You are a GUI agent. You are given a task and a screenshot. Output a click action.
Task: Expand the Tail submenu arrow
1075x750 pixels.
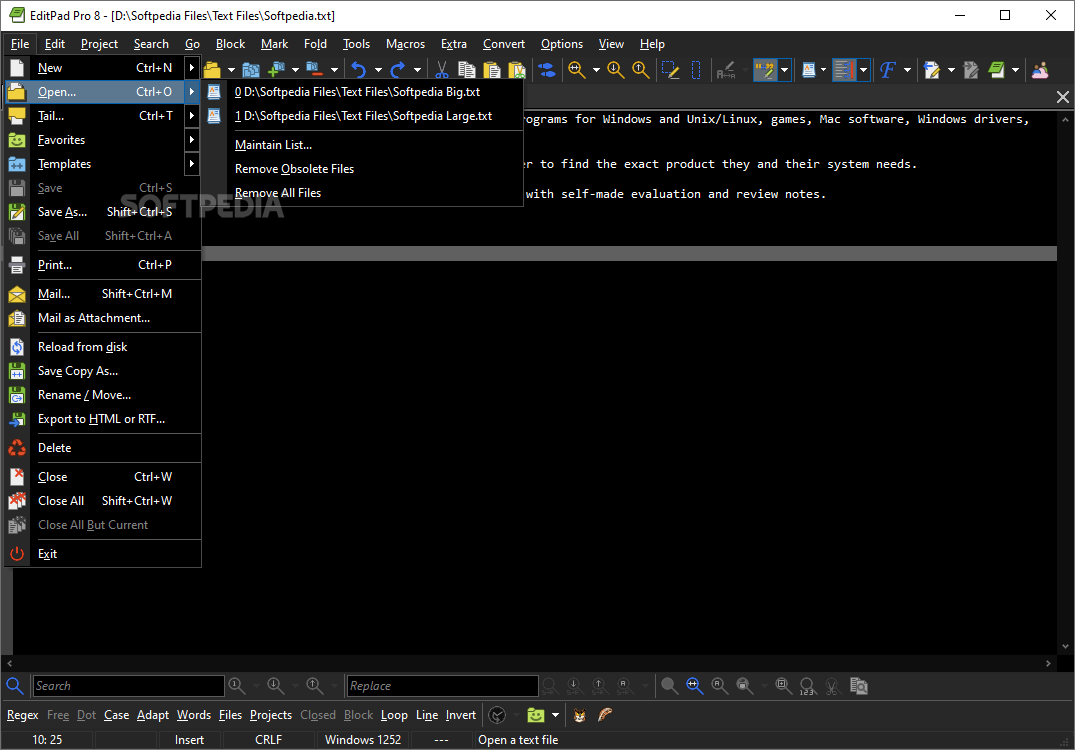pyautogui.click(x=192, y=116)
